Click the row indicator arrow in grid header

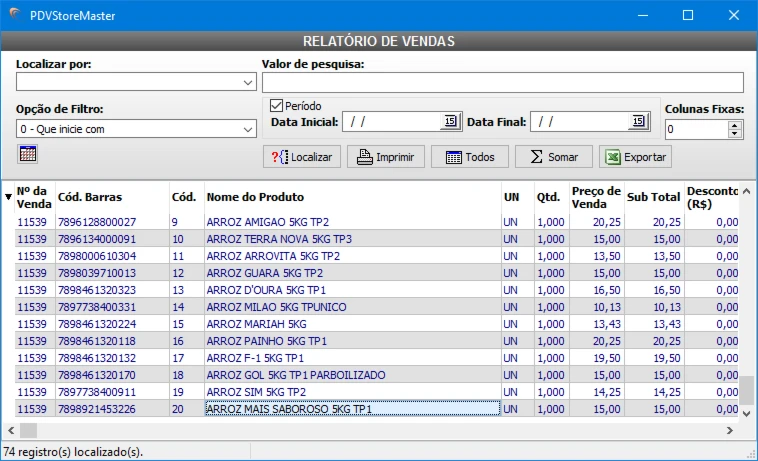coord(8,197)
